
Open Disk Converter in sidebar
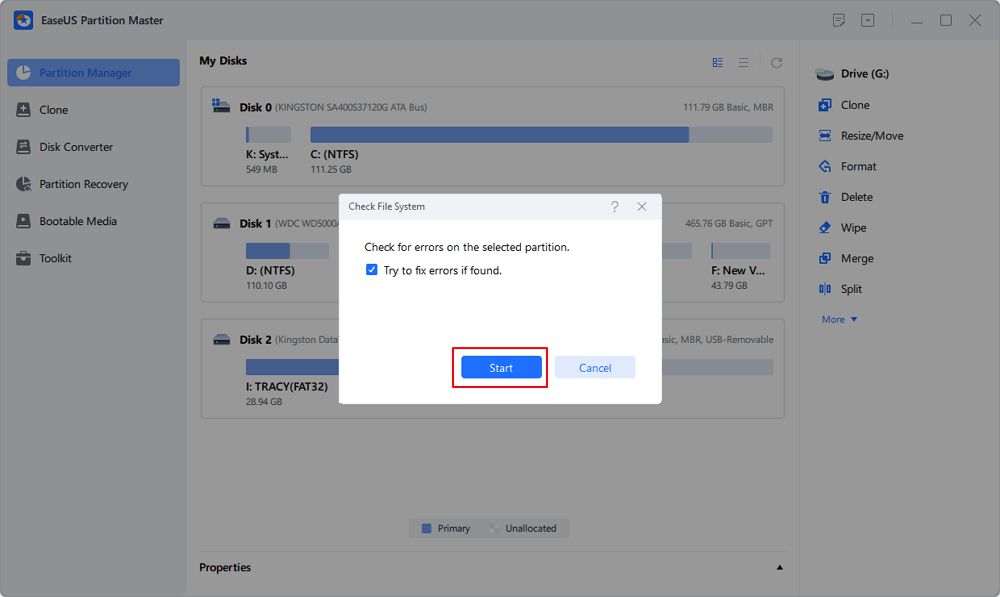tap(76, 147)
